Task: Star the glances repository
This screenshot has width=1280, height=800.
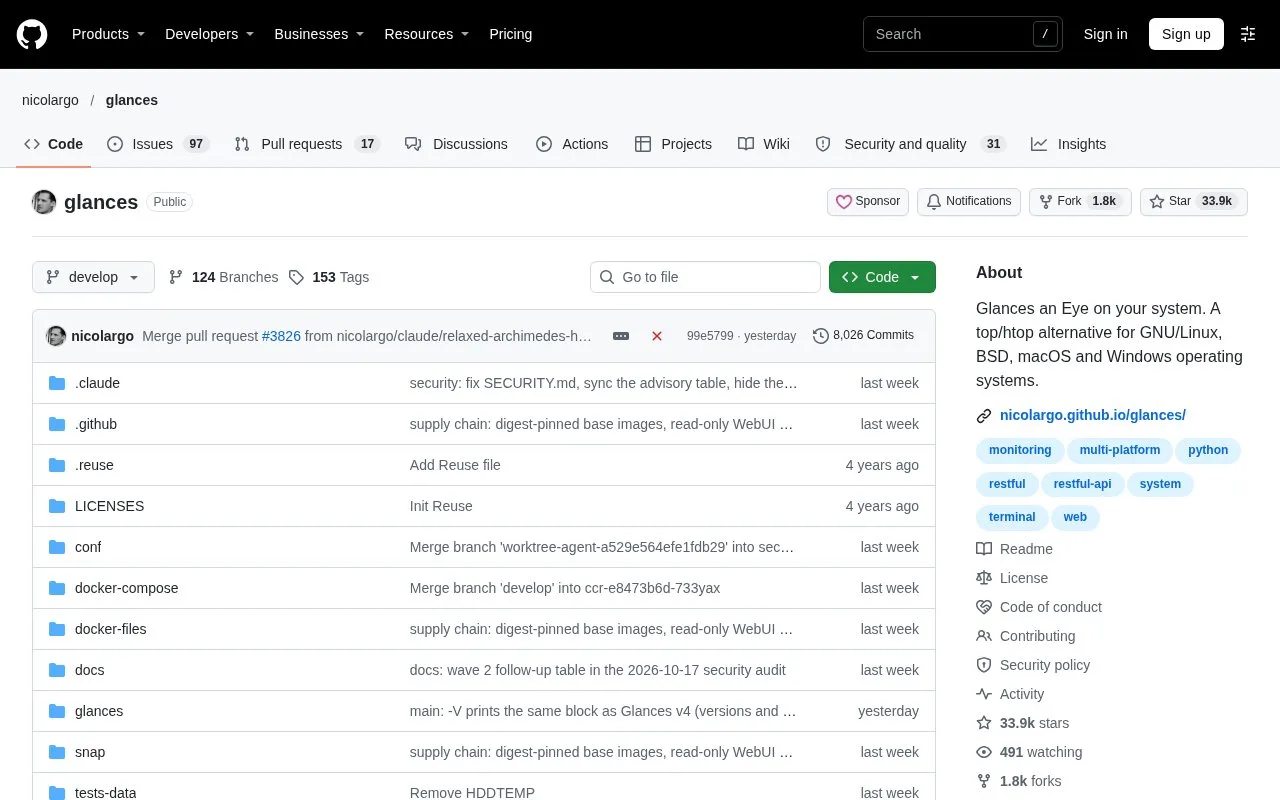Action: coord(1194,201)
